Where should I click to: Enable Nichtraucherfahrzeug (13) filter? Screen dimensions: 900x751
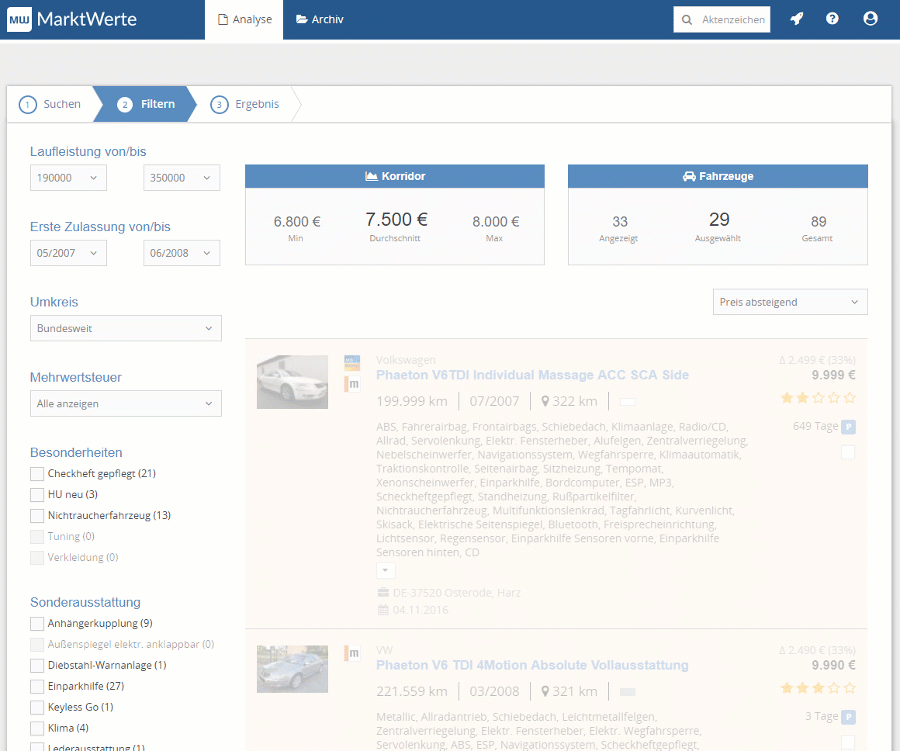coord(37,516)
